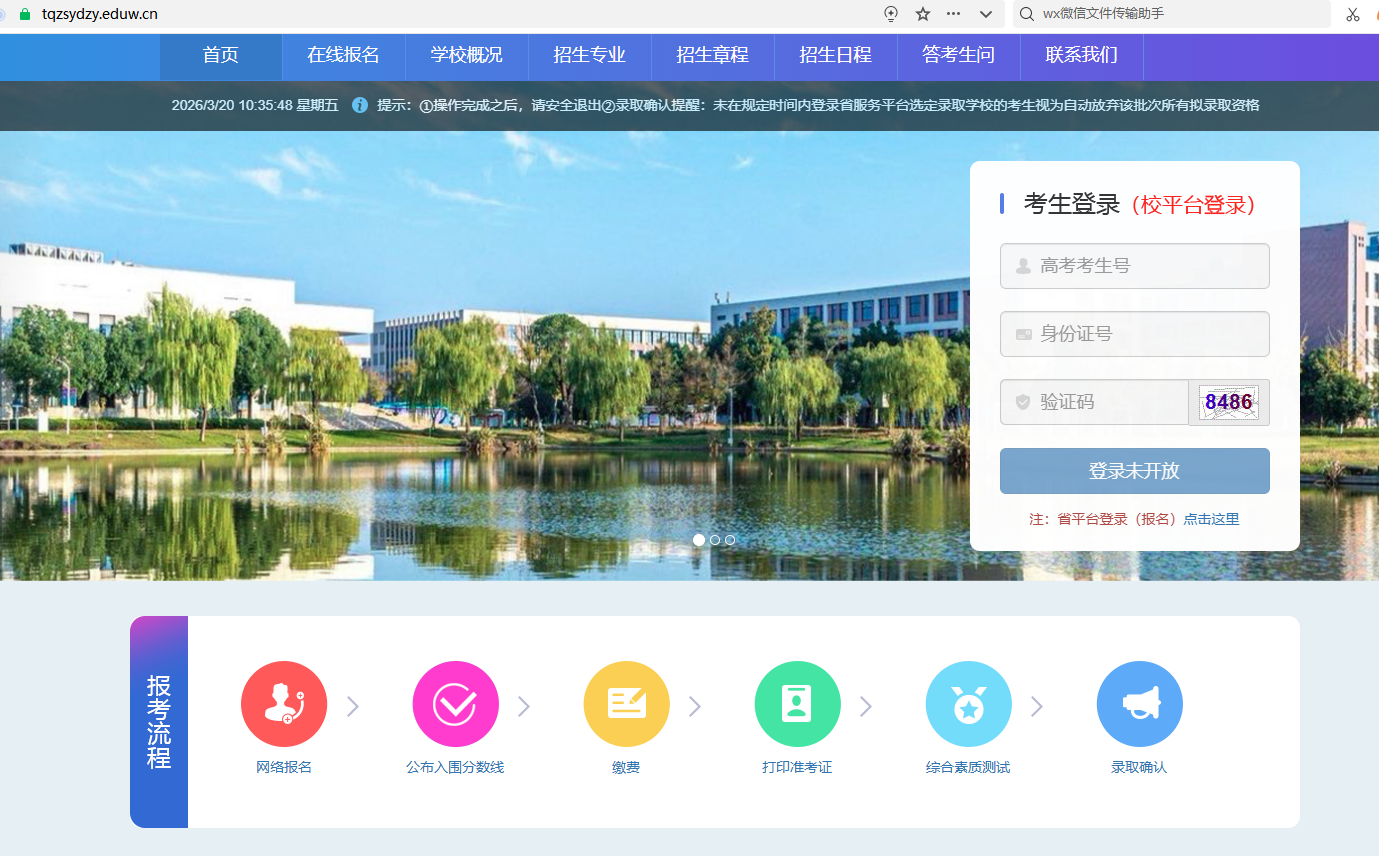Image resolution: width=1379 pixels, height=856 pixels.
Task: Click the 缴费 yellow payment icon
Action: (626, 704)
